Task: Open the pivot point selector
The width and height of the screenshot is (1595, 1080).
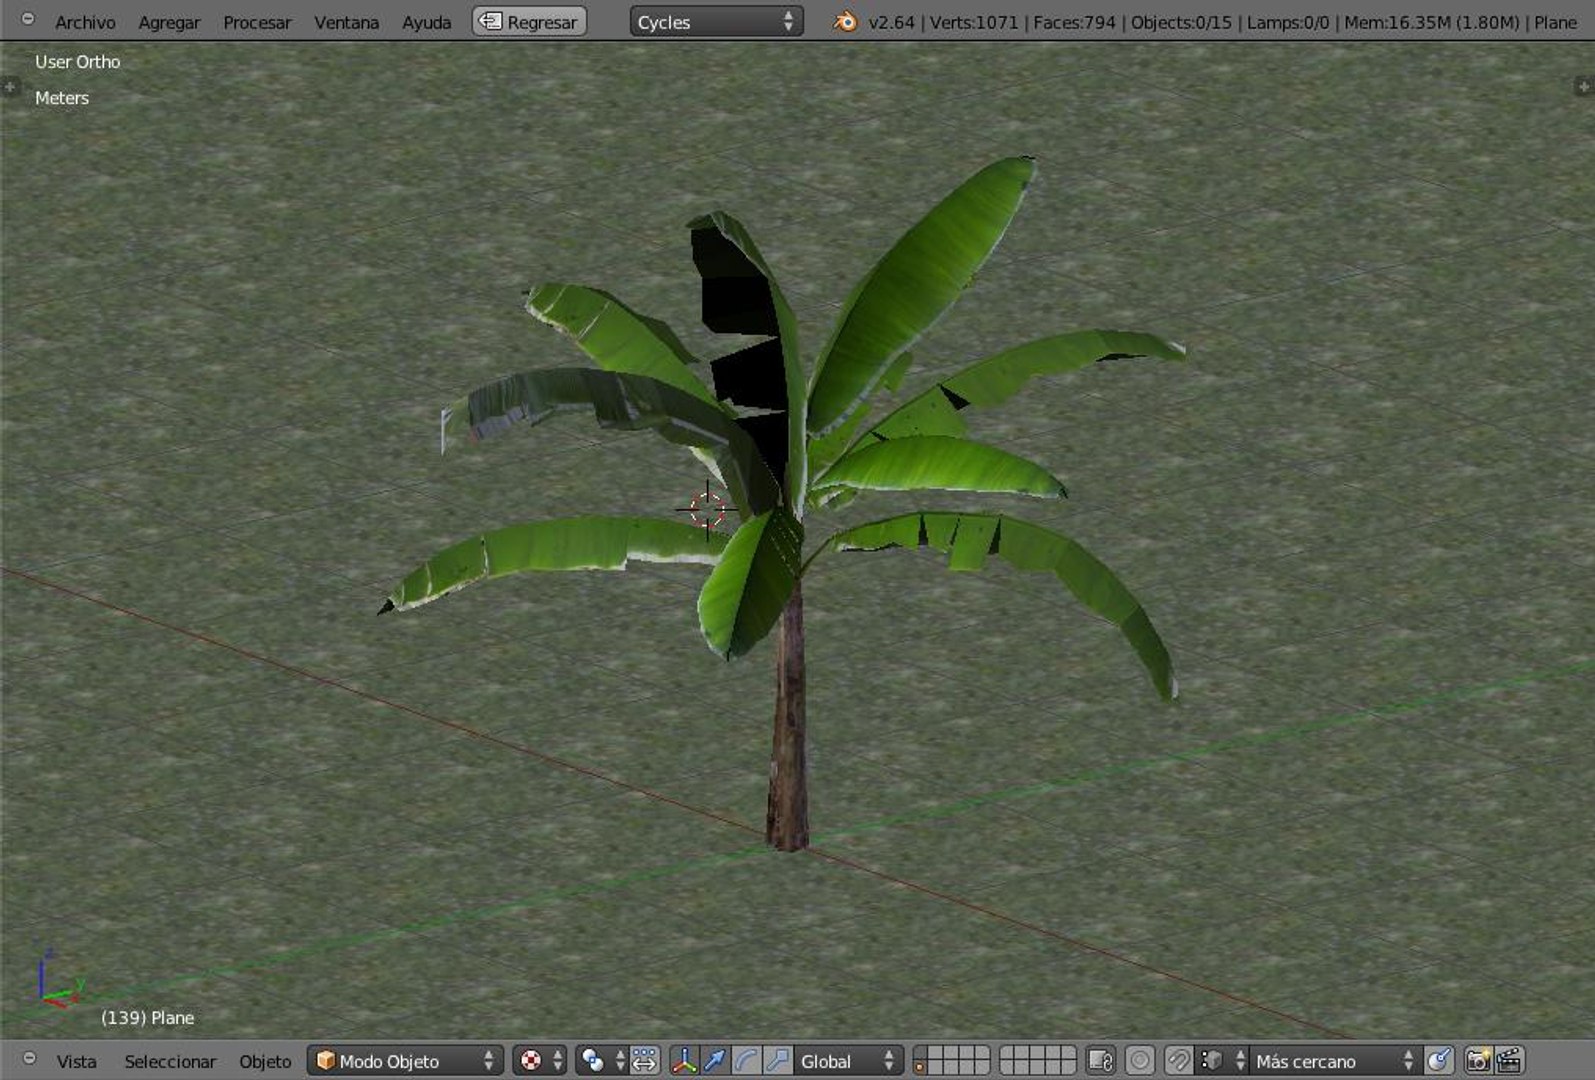Action: 603,1061
